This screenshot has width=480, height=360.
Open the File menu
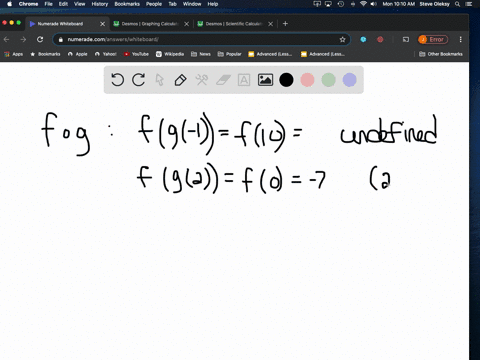(x=49, y=4)
